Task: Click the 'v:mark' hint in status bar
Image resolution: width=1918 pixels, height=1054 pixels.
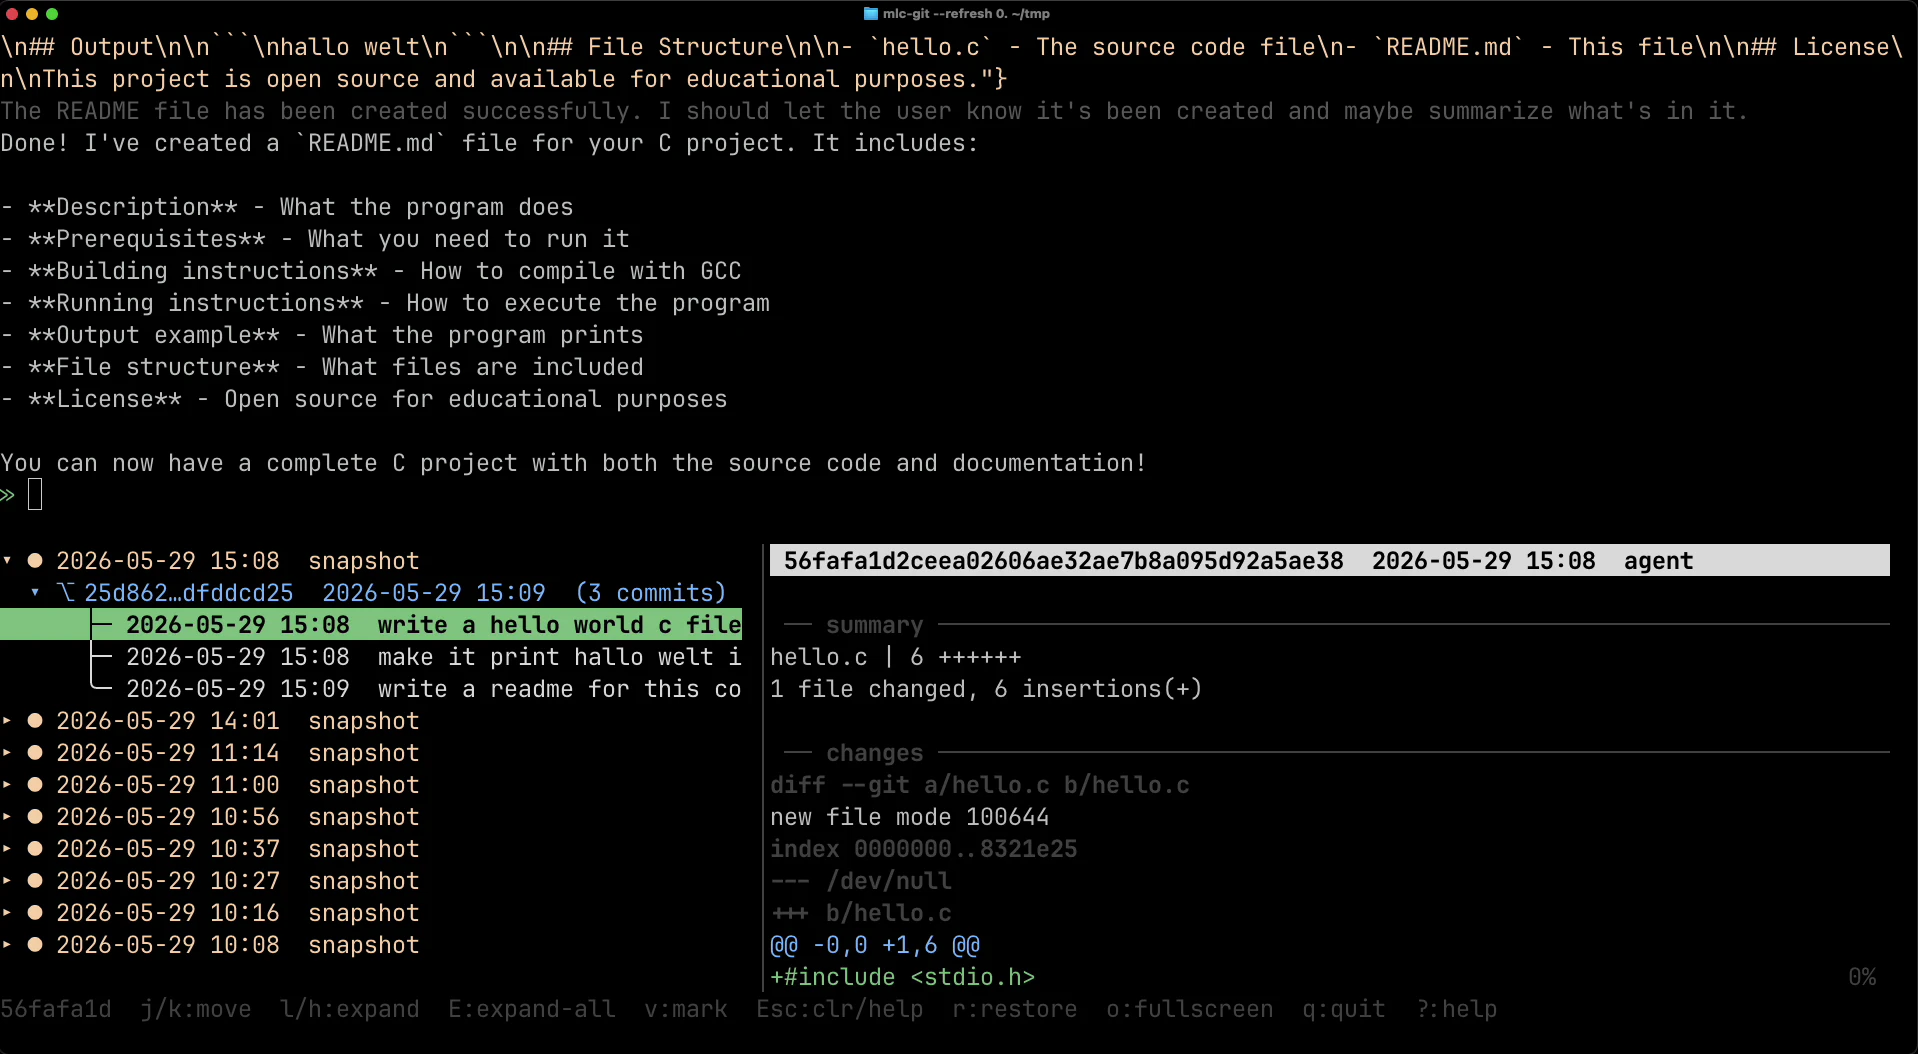Action: pos(686,1009)
